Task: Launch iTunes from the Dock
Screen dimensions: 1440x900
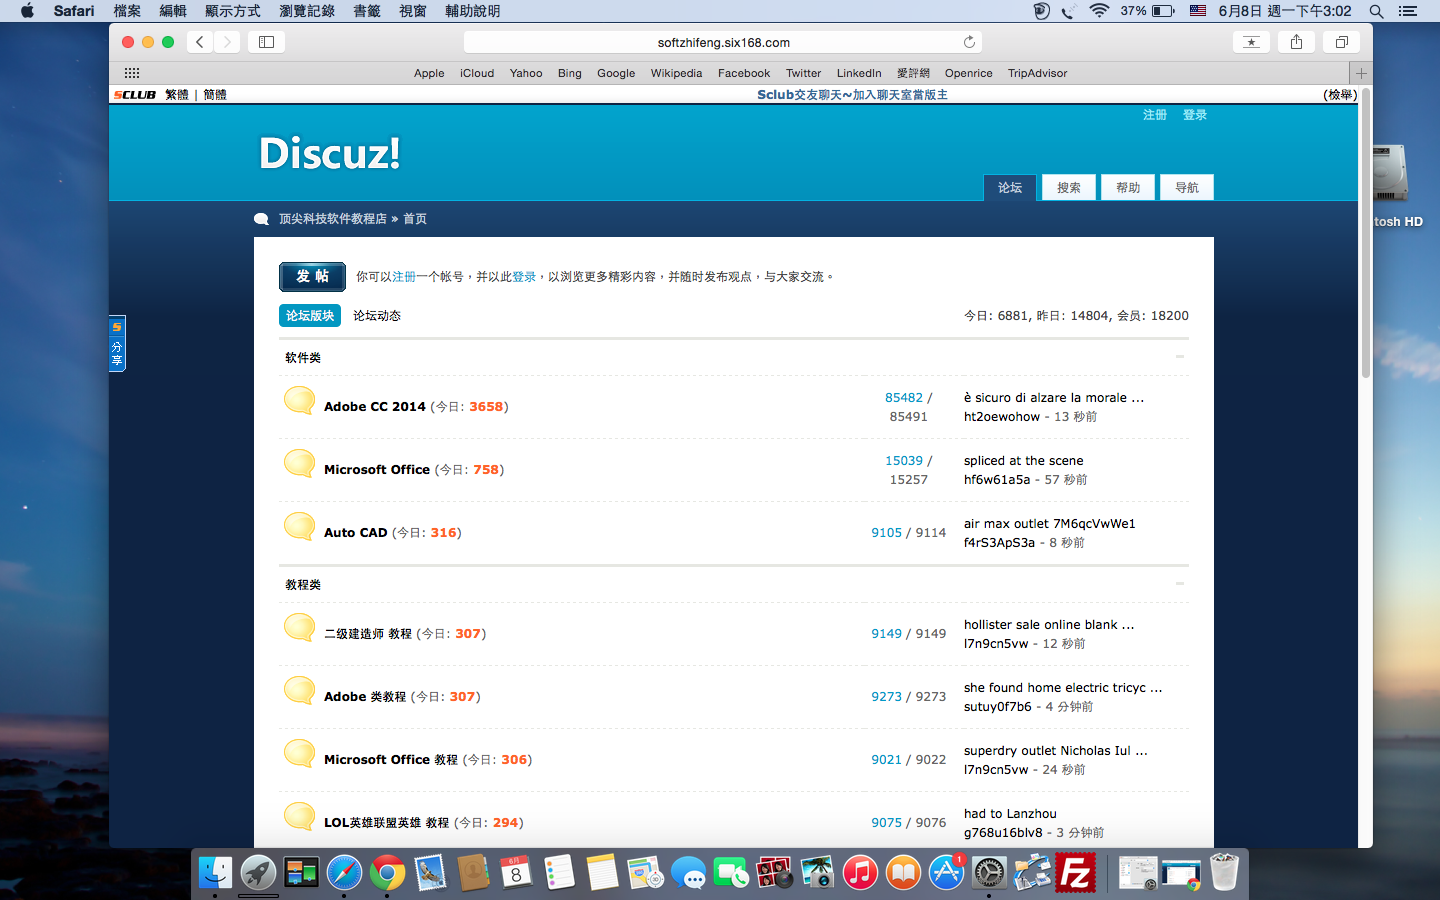Action: [x=860, y=873]
